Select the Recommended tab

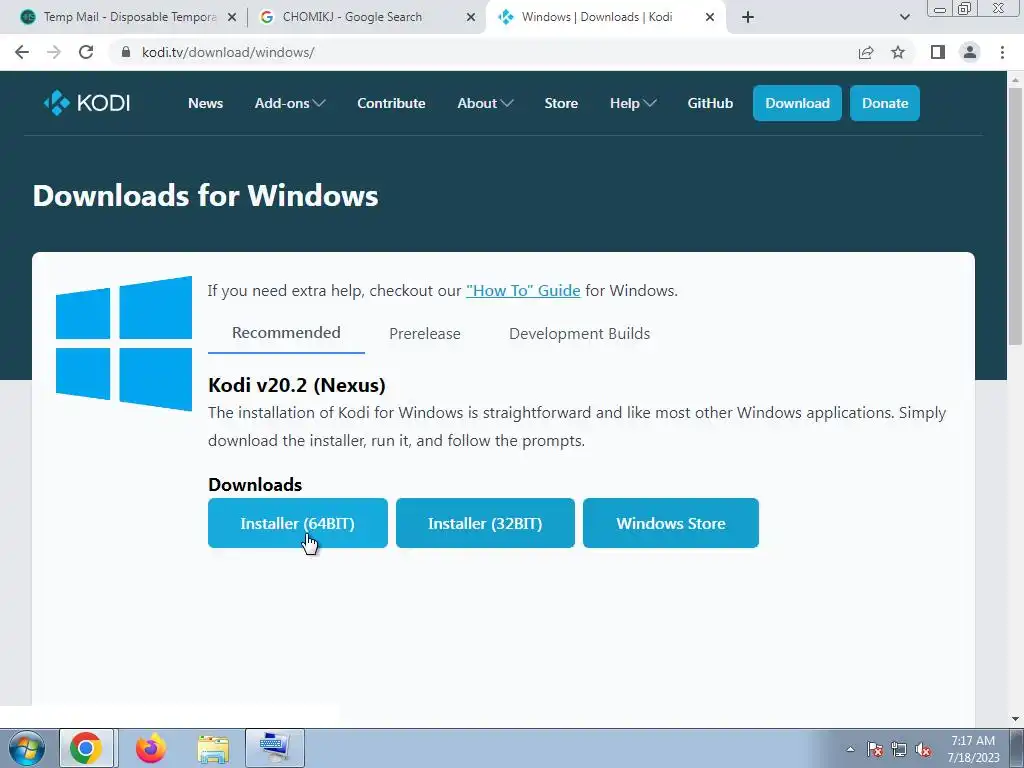286,333
